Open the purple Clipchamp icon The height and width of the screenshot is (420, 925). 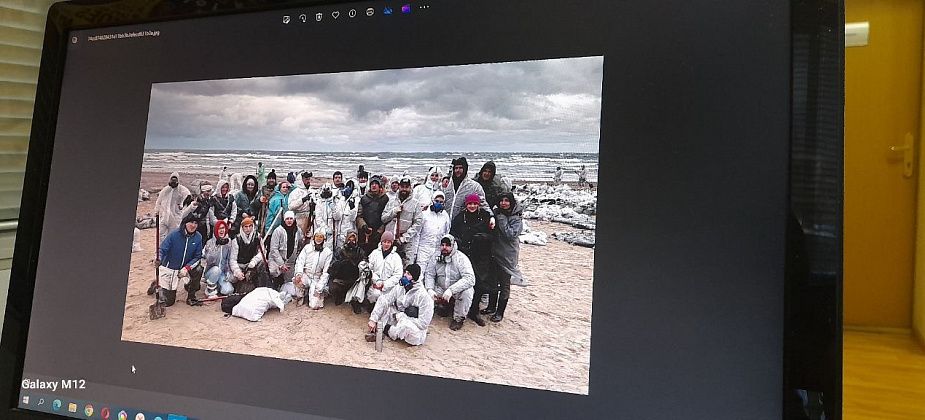[x=406, y=9]
